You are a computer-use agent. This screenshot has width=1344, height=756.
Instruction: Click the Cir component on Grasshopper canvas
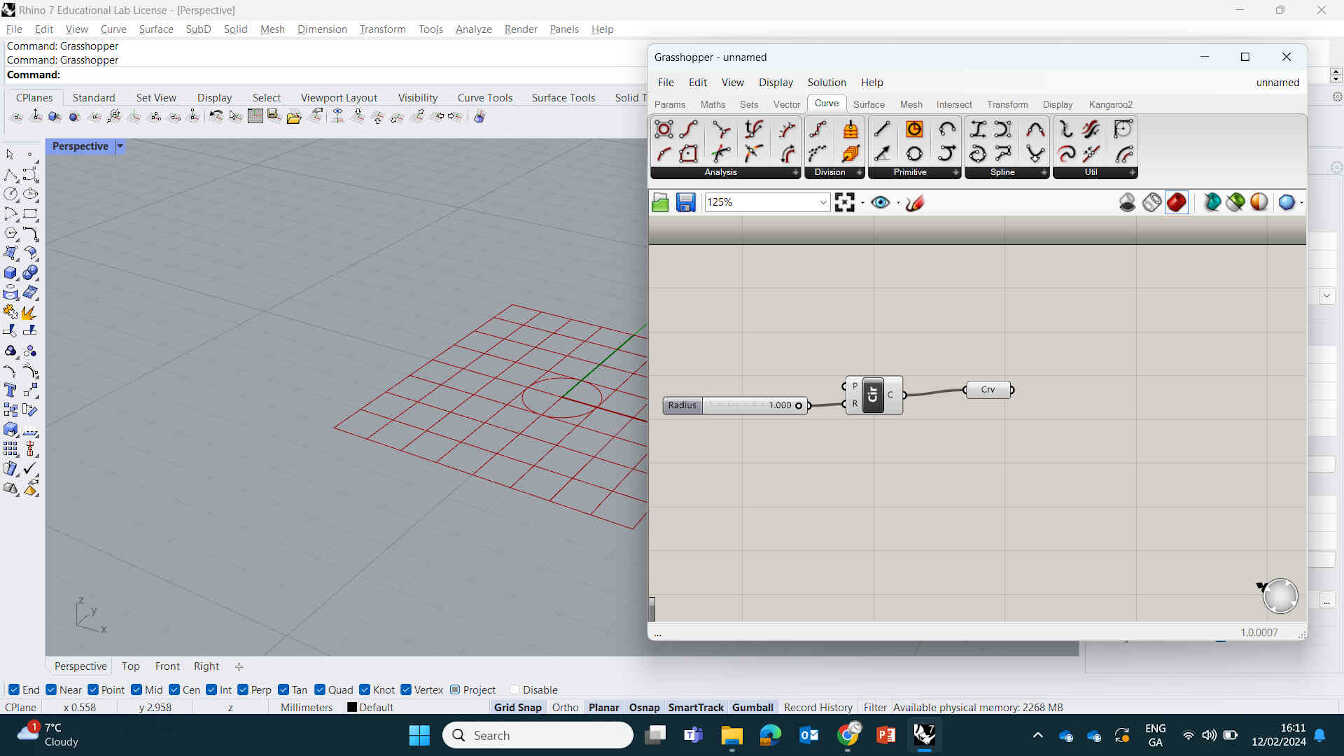pyautogui.click(x=873, y=395)
